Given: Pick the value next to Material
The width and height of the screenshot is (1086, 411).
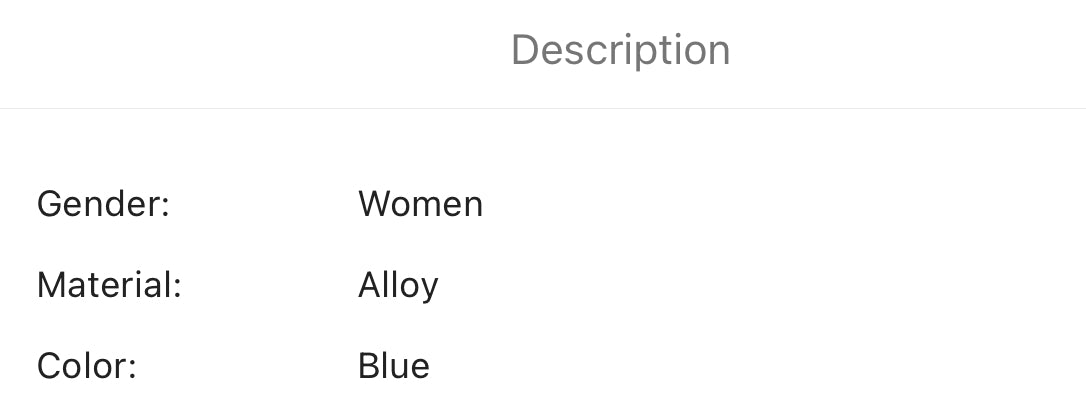Looking at the screenshot, I should coord(398,285).
